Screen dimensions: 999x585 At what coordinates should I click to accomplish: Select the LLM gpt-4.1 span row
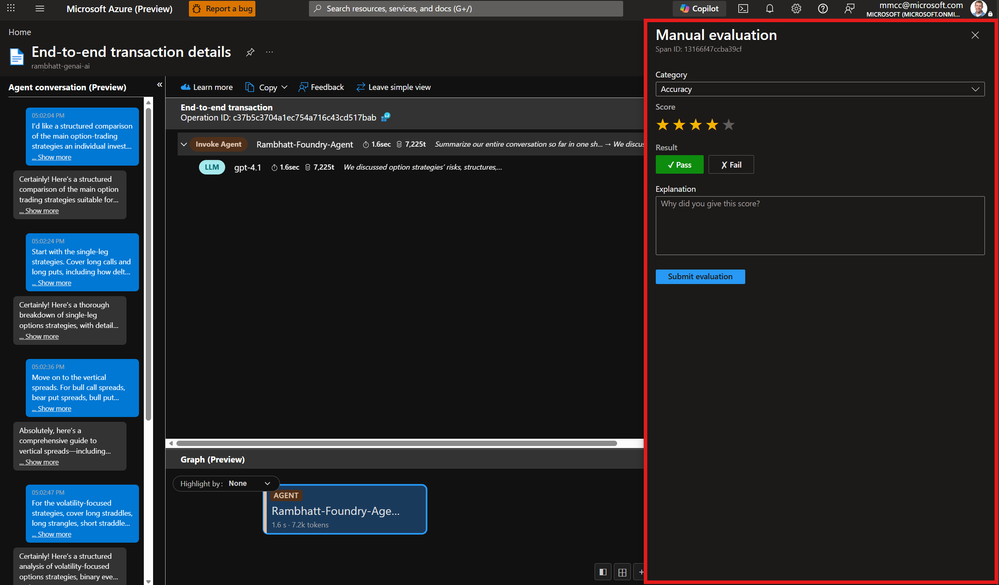410,168
